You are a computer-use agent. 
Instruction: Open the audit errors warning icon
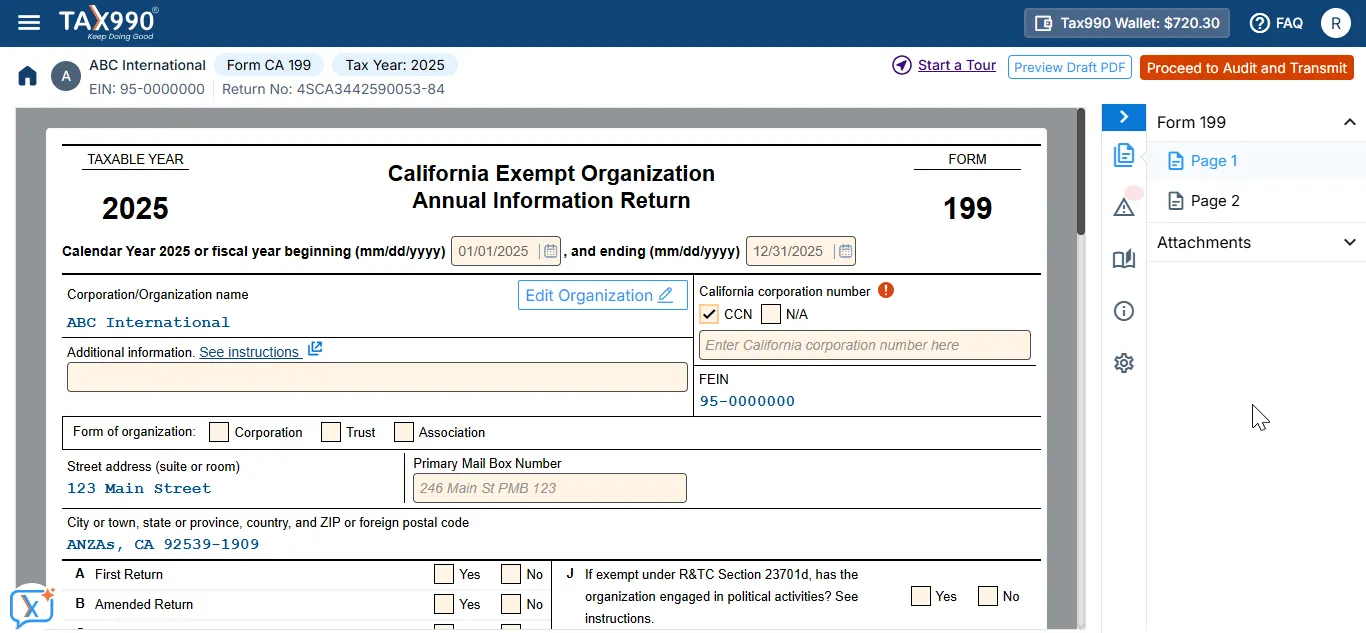(x=1123, y=207)
